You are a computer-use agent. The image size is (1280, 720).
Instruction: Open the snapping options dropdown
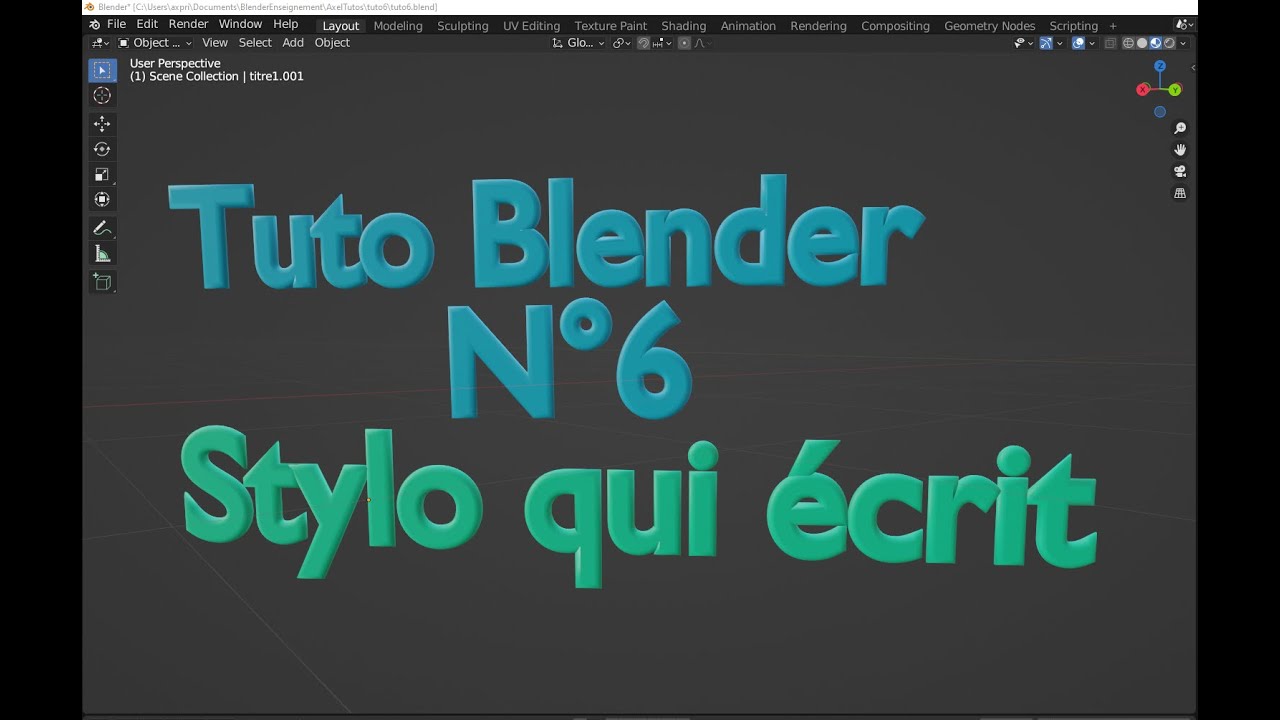coord(662,43)
